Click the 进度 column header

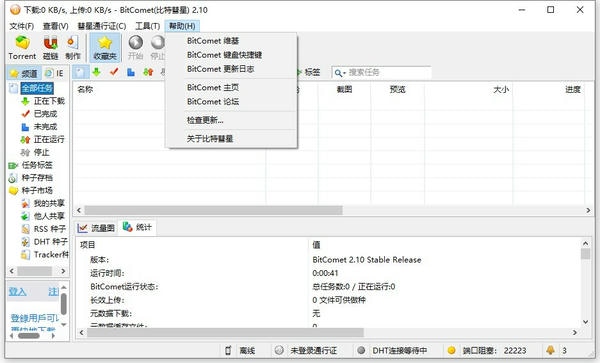tap(573, 89)
